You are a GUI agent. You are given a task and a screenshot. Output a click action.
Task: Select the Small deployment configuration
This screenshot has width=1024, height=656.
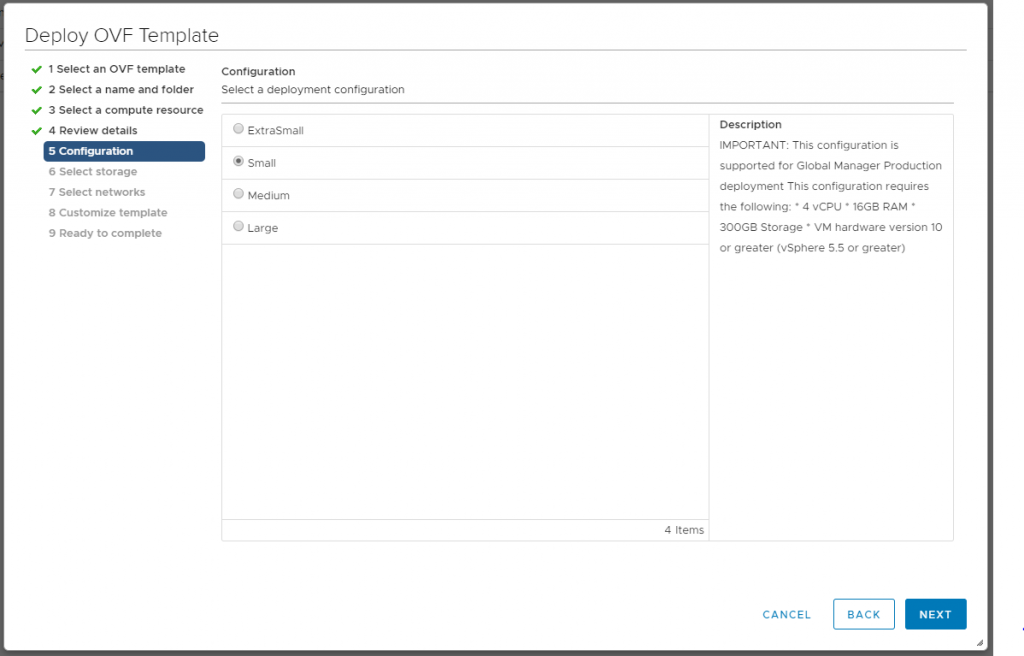tap(238, 161)
